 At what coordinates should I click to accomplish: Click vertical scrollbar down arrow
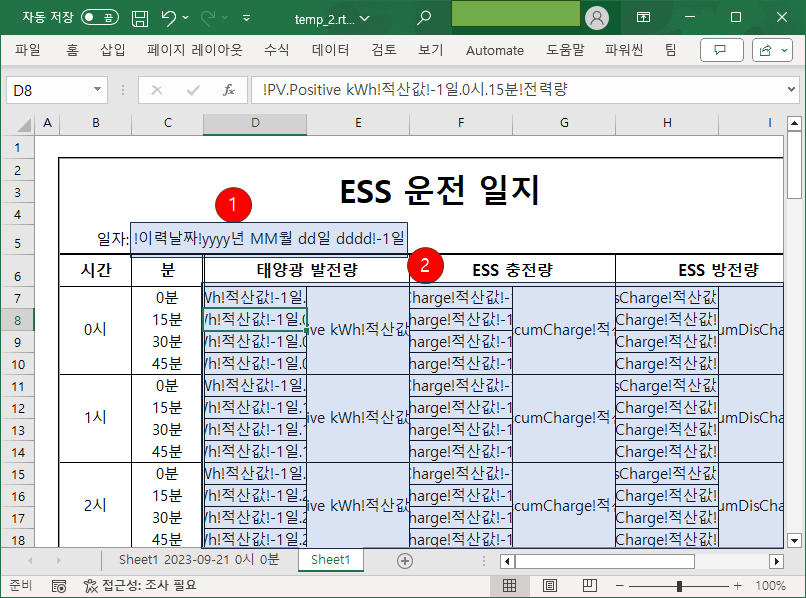pos(794,540)
